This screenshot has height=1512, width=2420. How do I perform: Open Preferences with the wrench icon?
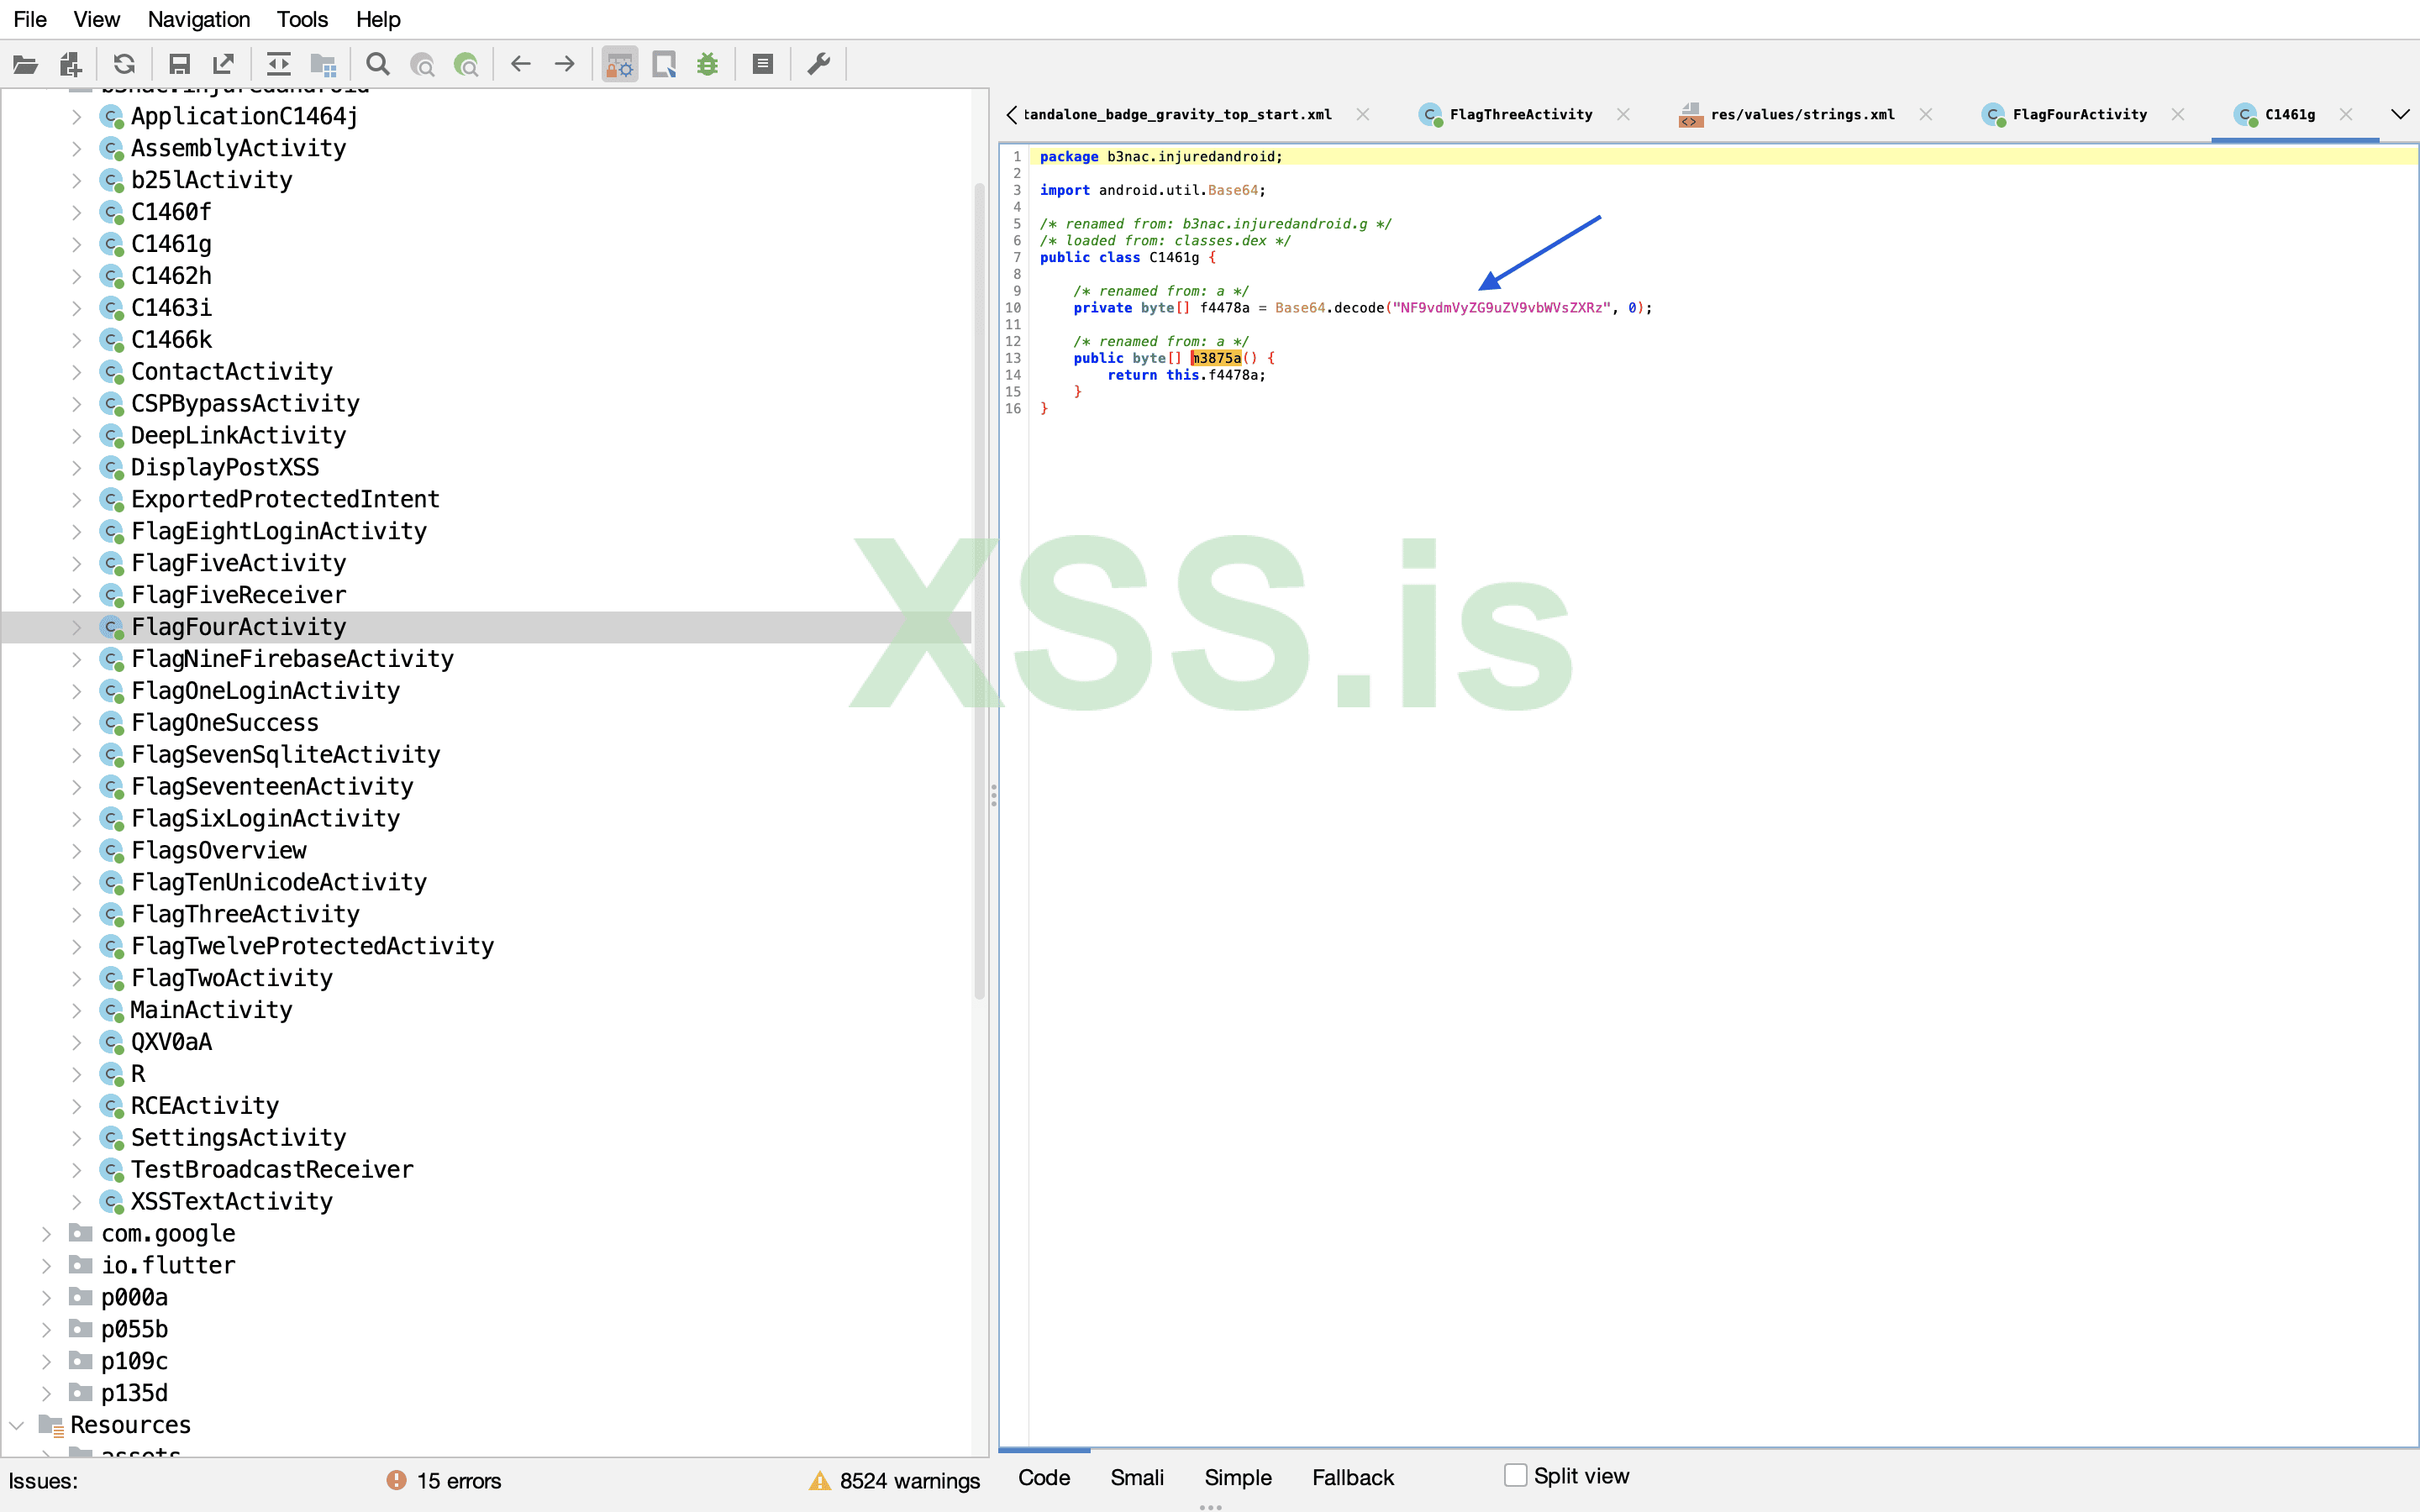coord(819,65)
